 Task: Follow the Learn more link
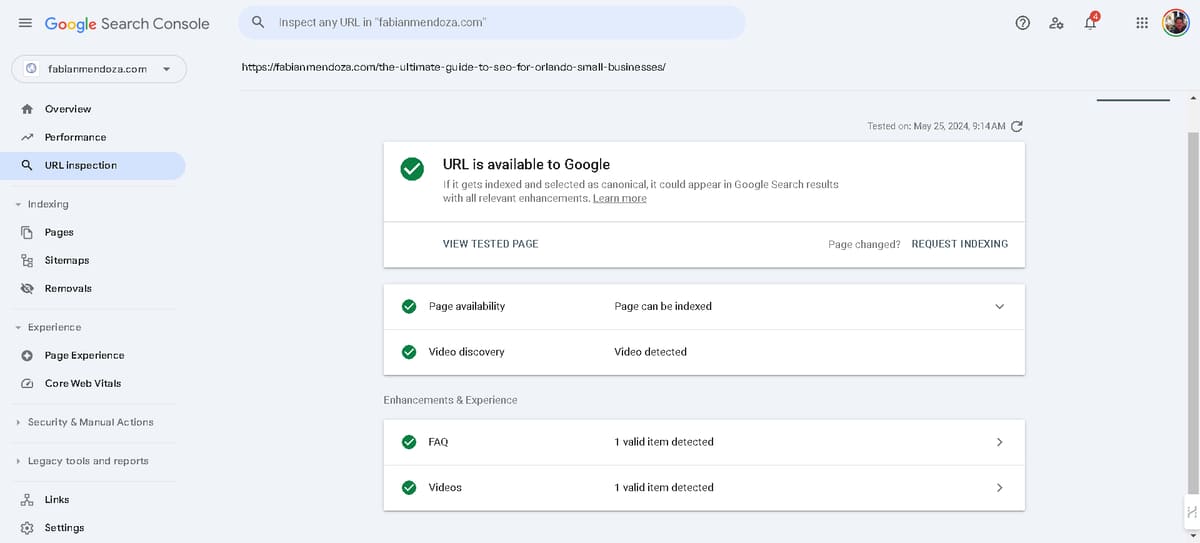click(x=620, y=198)
